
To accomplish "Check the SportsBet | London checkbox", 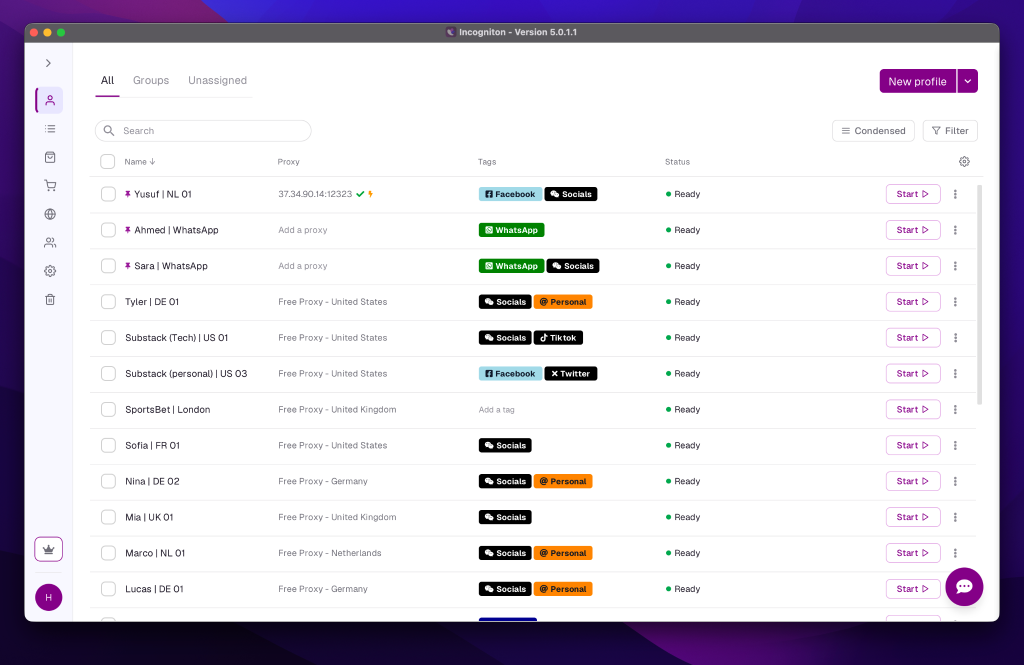I will (108, 410).
